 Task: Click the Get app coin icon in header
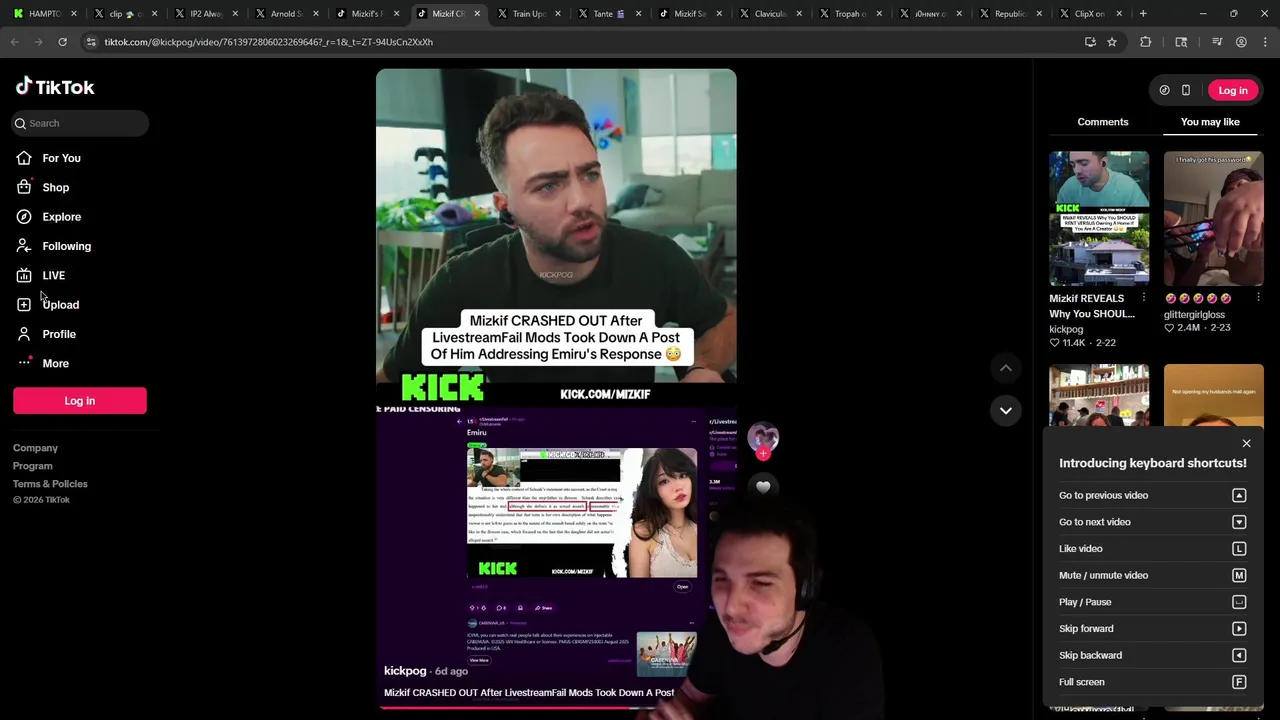[x=1164, y=90]
